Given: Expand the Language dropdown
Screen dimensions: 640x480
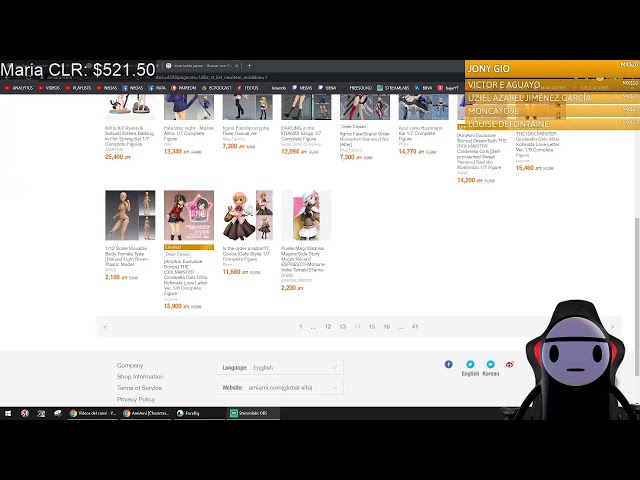Looking at the screenshot, I should click(x=280, y=368).
